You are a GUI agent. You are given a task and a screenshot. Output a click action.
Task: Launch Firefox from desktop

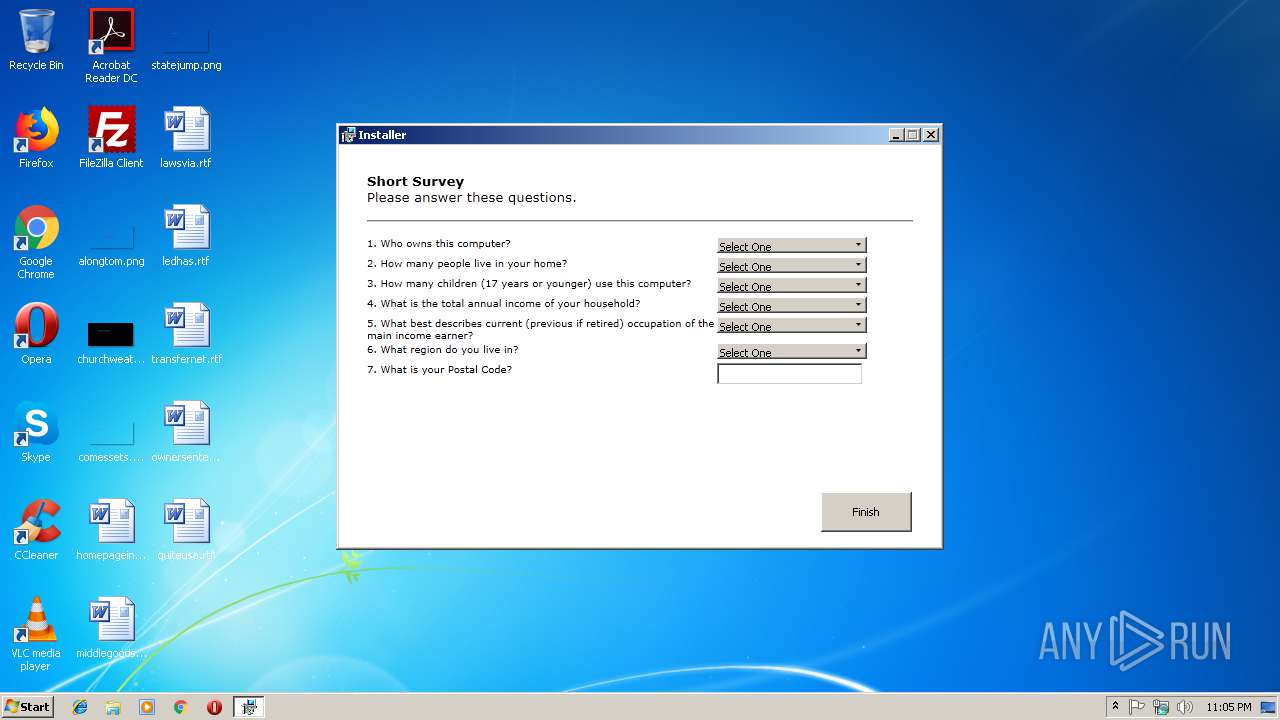(x=36, y=138)
